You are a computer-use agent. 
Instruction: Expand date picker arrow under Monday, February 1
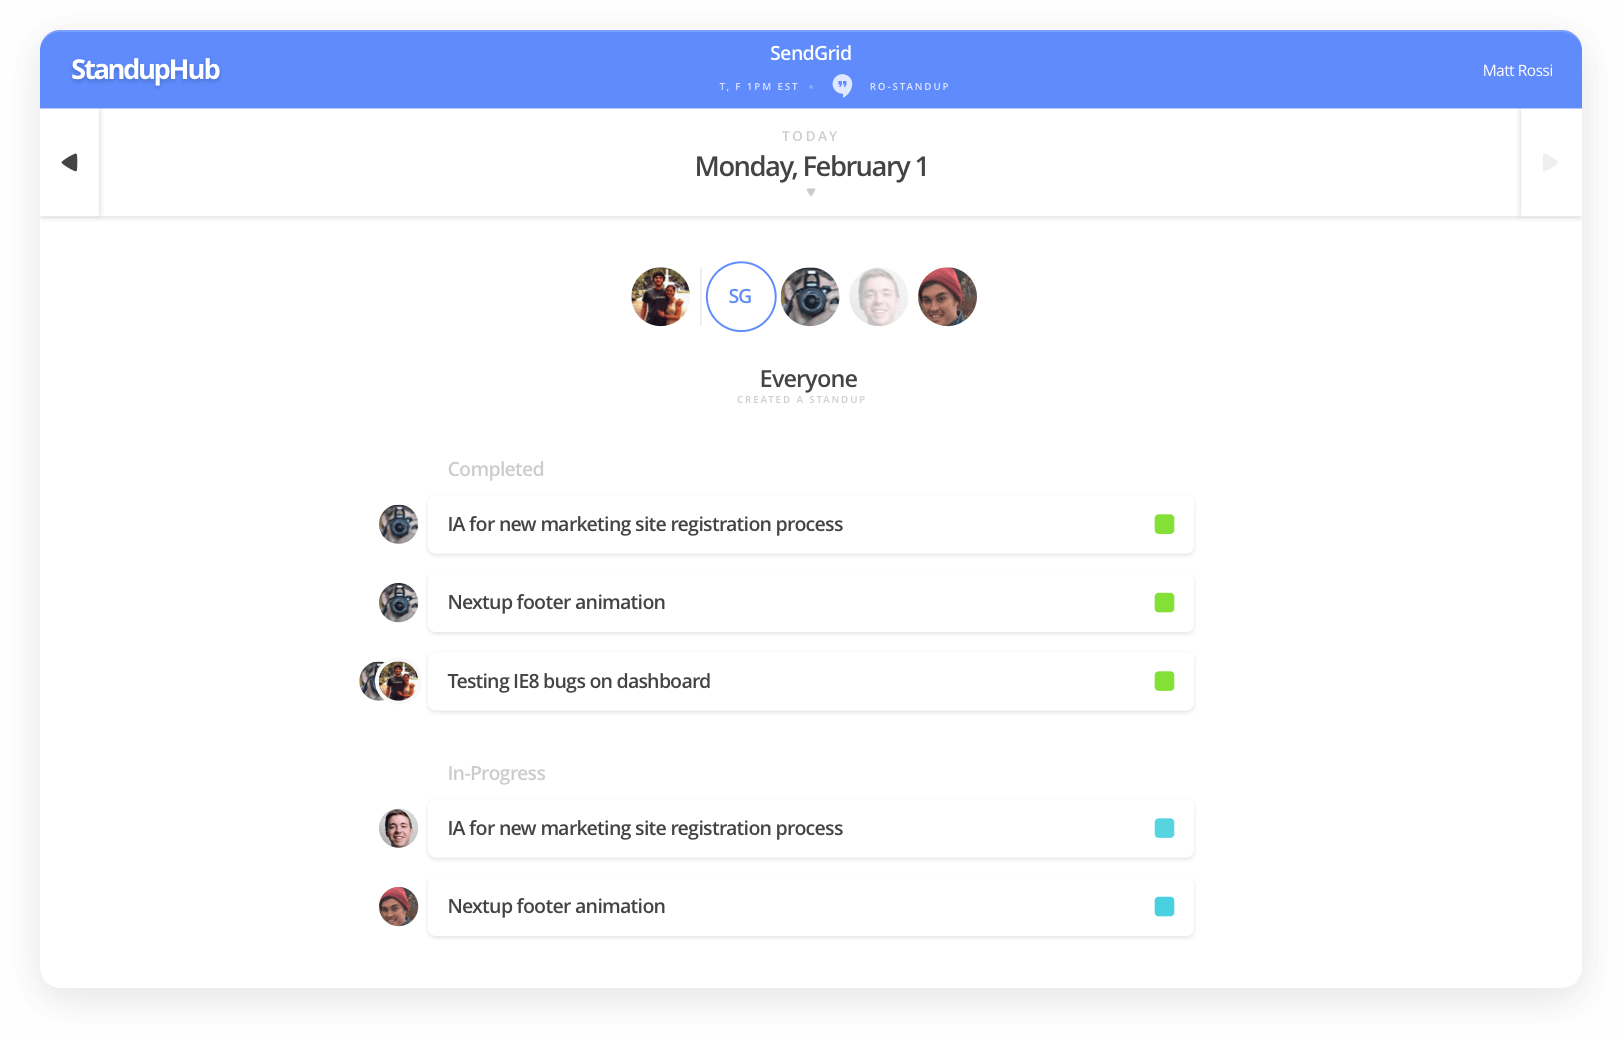click(811, 193)
